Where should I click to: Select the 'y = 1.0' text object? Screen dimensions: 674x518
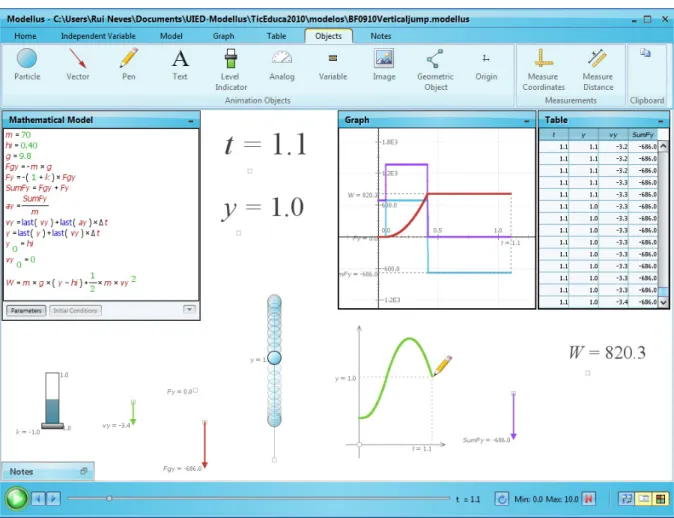[x=263, y=208]
